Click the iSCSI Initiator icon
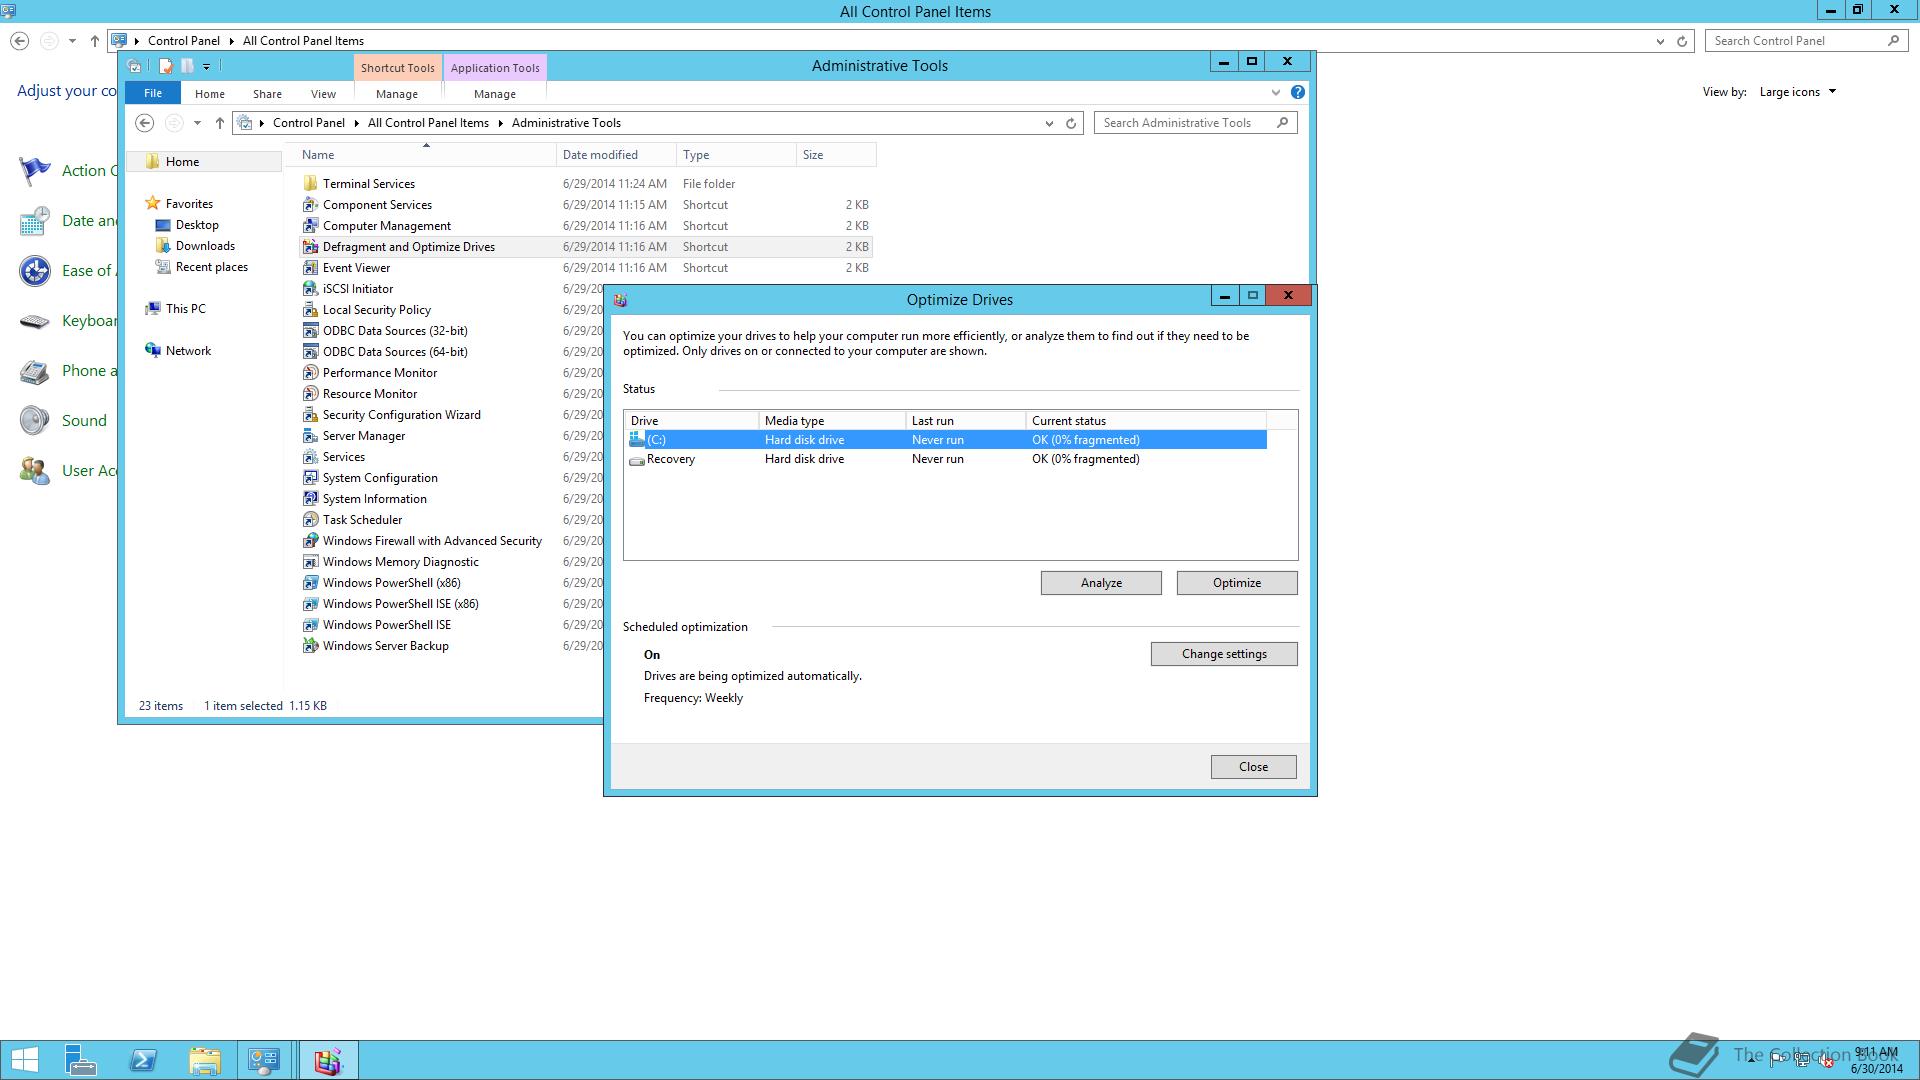This screenshot has height=1080, width=1920. coord(310,289)
